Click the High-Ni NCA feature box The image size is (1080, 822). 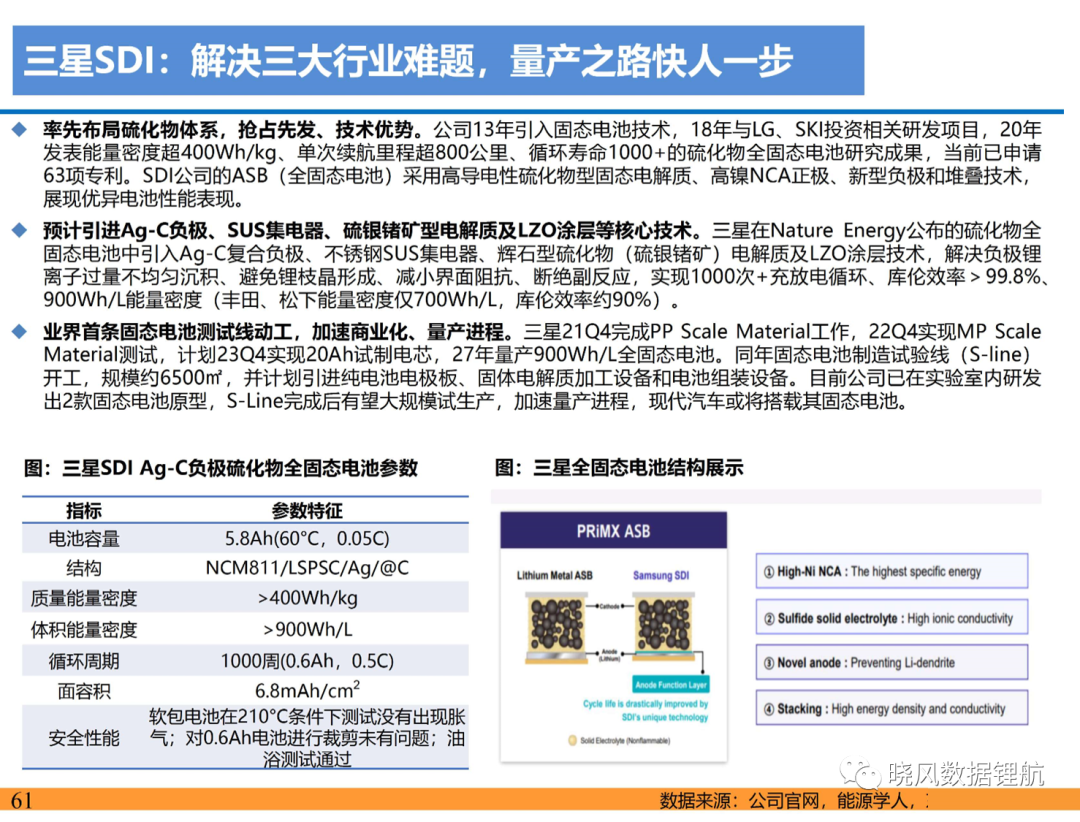[891, 571]
